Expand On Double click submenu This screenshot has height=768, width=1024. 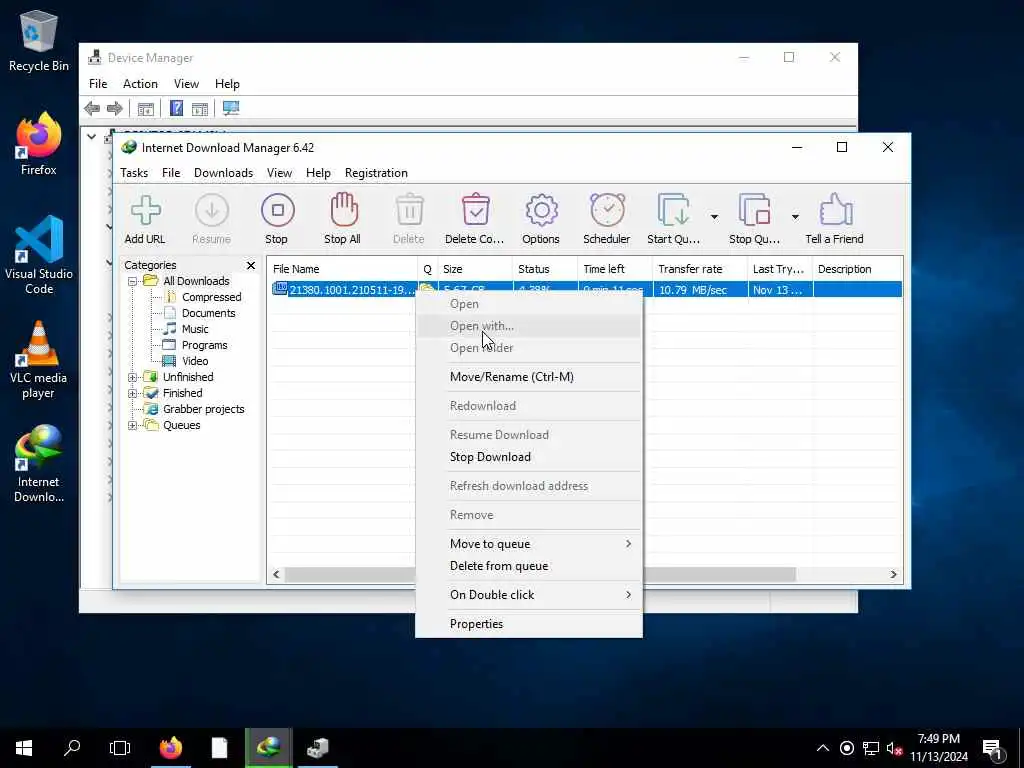[x=529, y=595]
